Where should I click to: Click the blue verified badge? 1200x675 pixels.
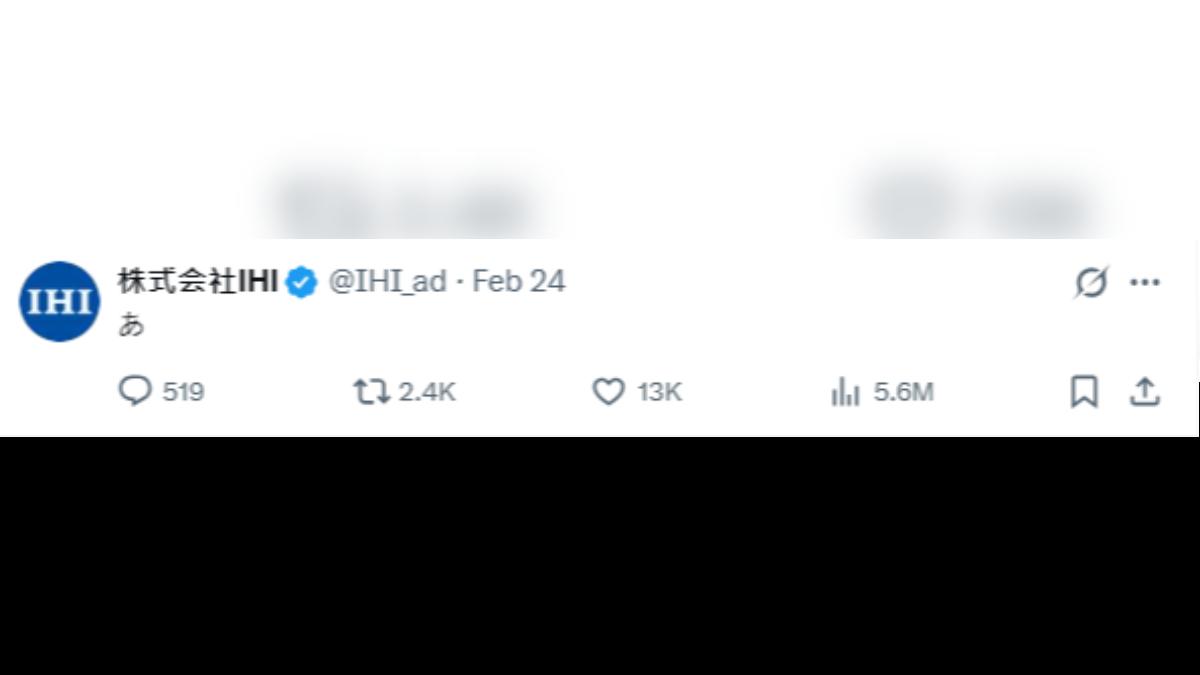coord(302,283)
